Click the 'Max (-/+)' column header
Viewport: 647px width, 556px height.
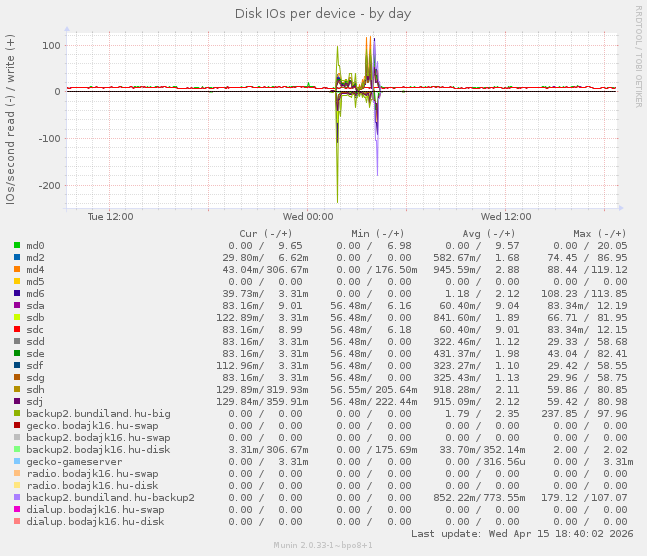point(600,234)
